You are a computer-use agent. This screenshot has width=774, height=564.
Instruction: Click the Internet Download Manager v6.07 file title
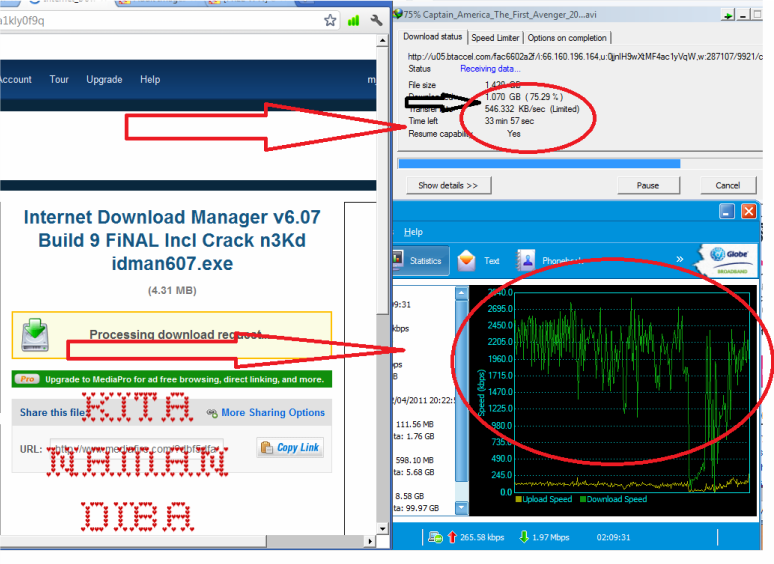click(172, 240)
